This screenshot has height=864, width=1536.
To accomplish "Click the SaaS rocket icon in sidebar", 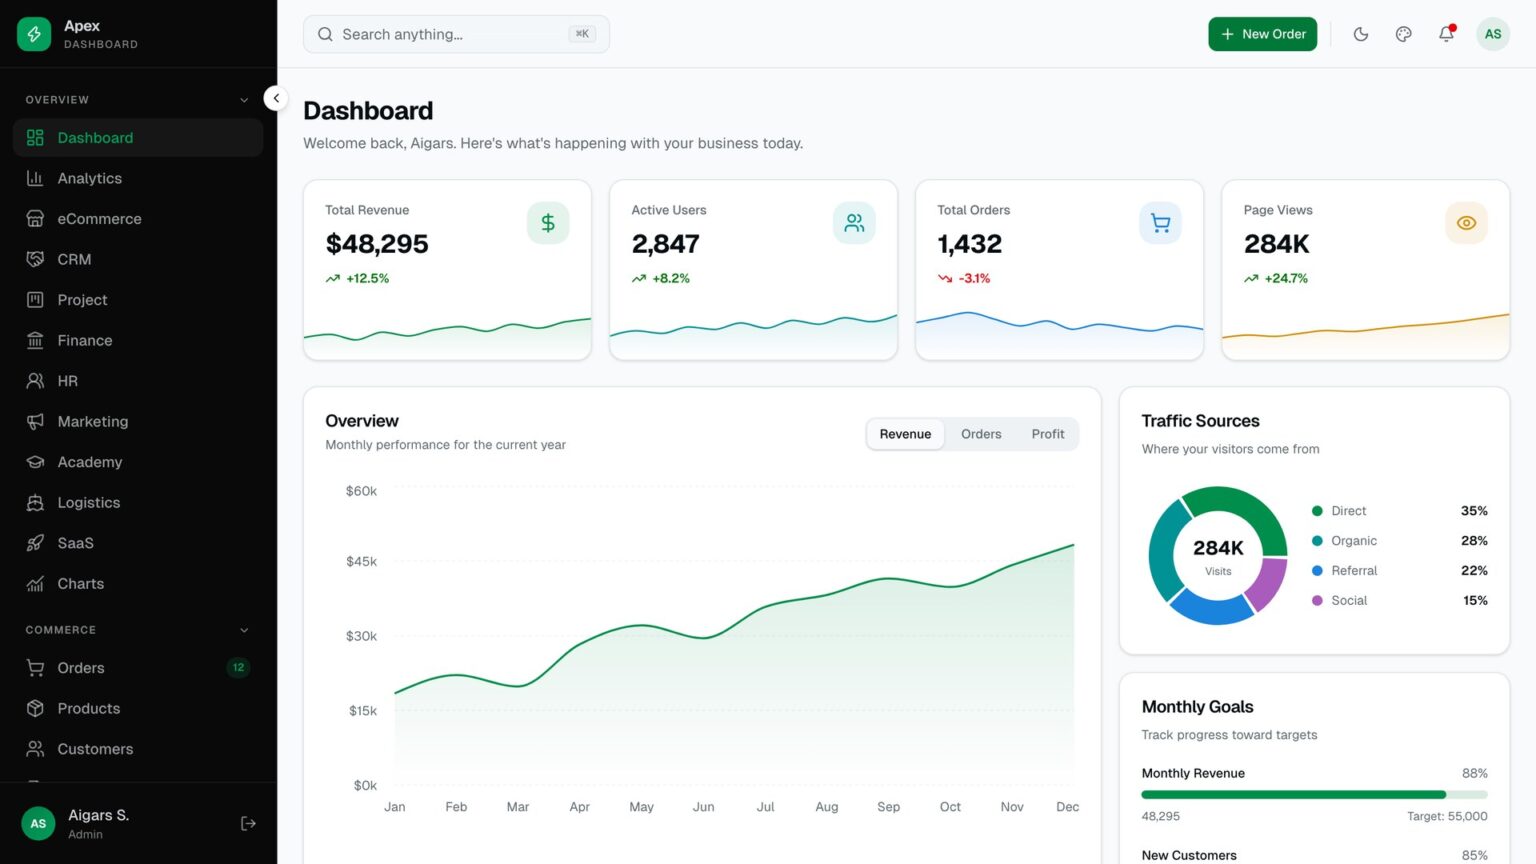I will (35, 543).
